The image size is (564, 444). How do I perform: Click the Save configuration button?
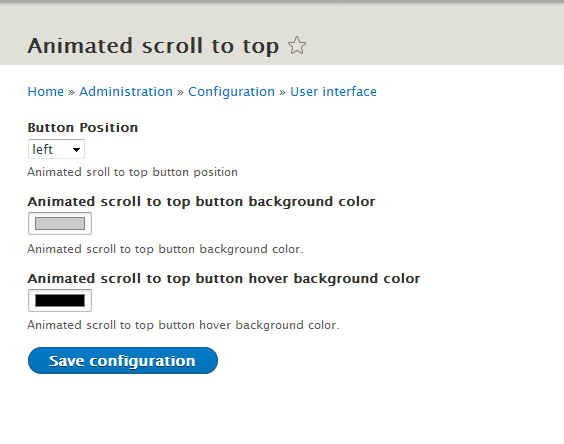coord(123,361)
